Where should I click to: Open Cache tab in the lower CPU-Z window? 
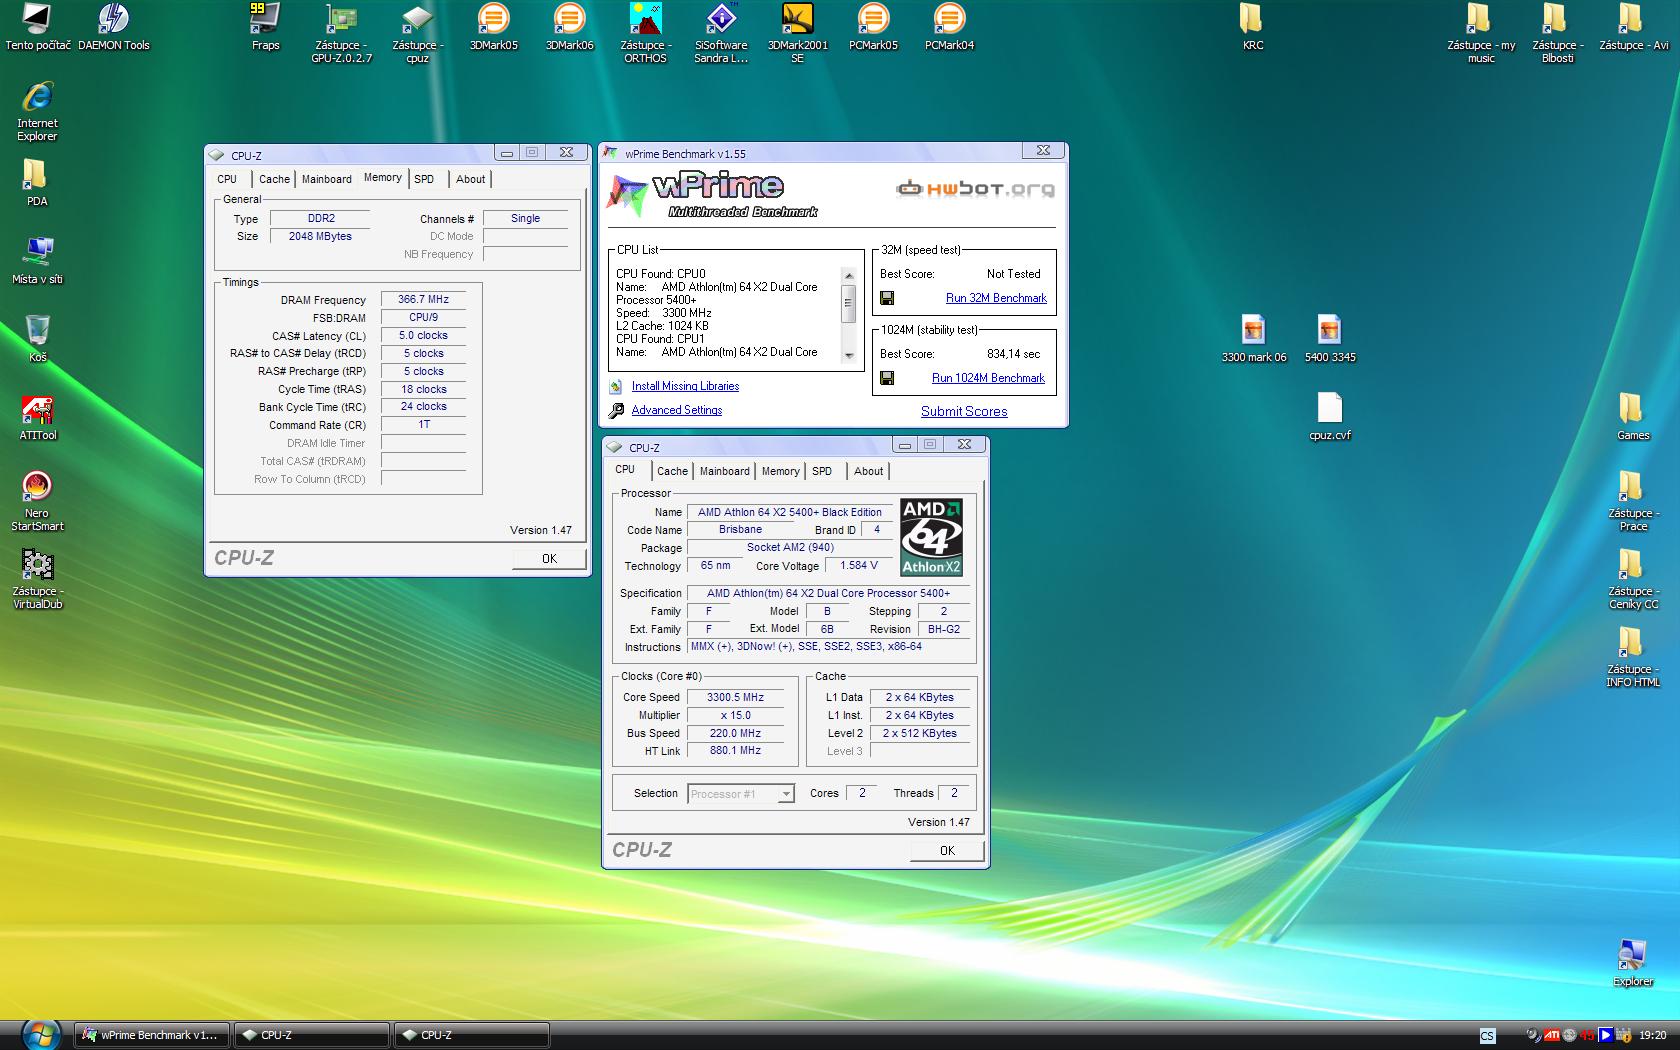[672, 471]
